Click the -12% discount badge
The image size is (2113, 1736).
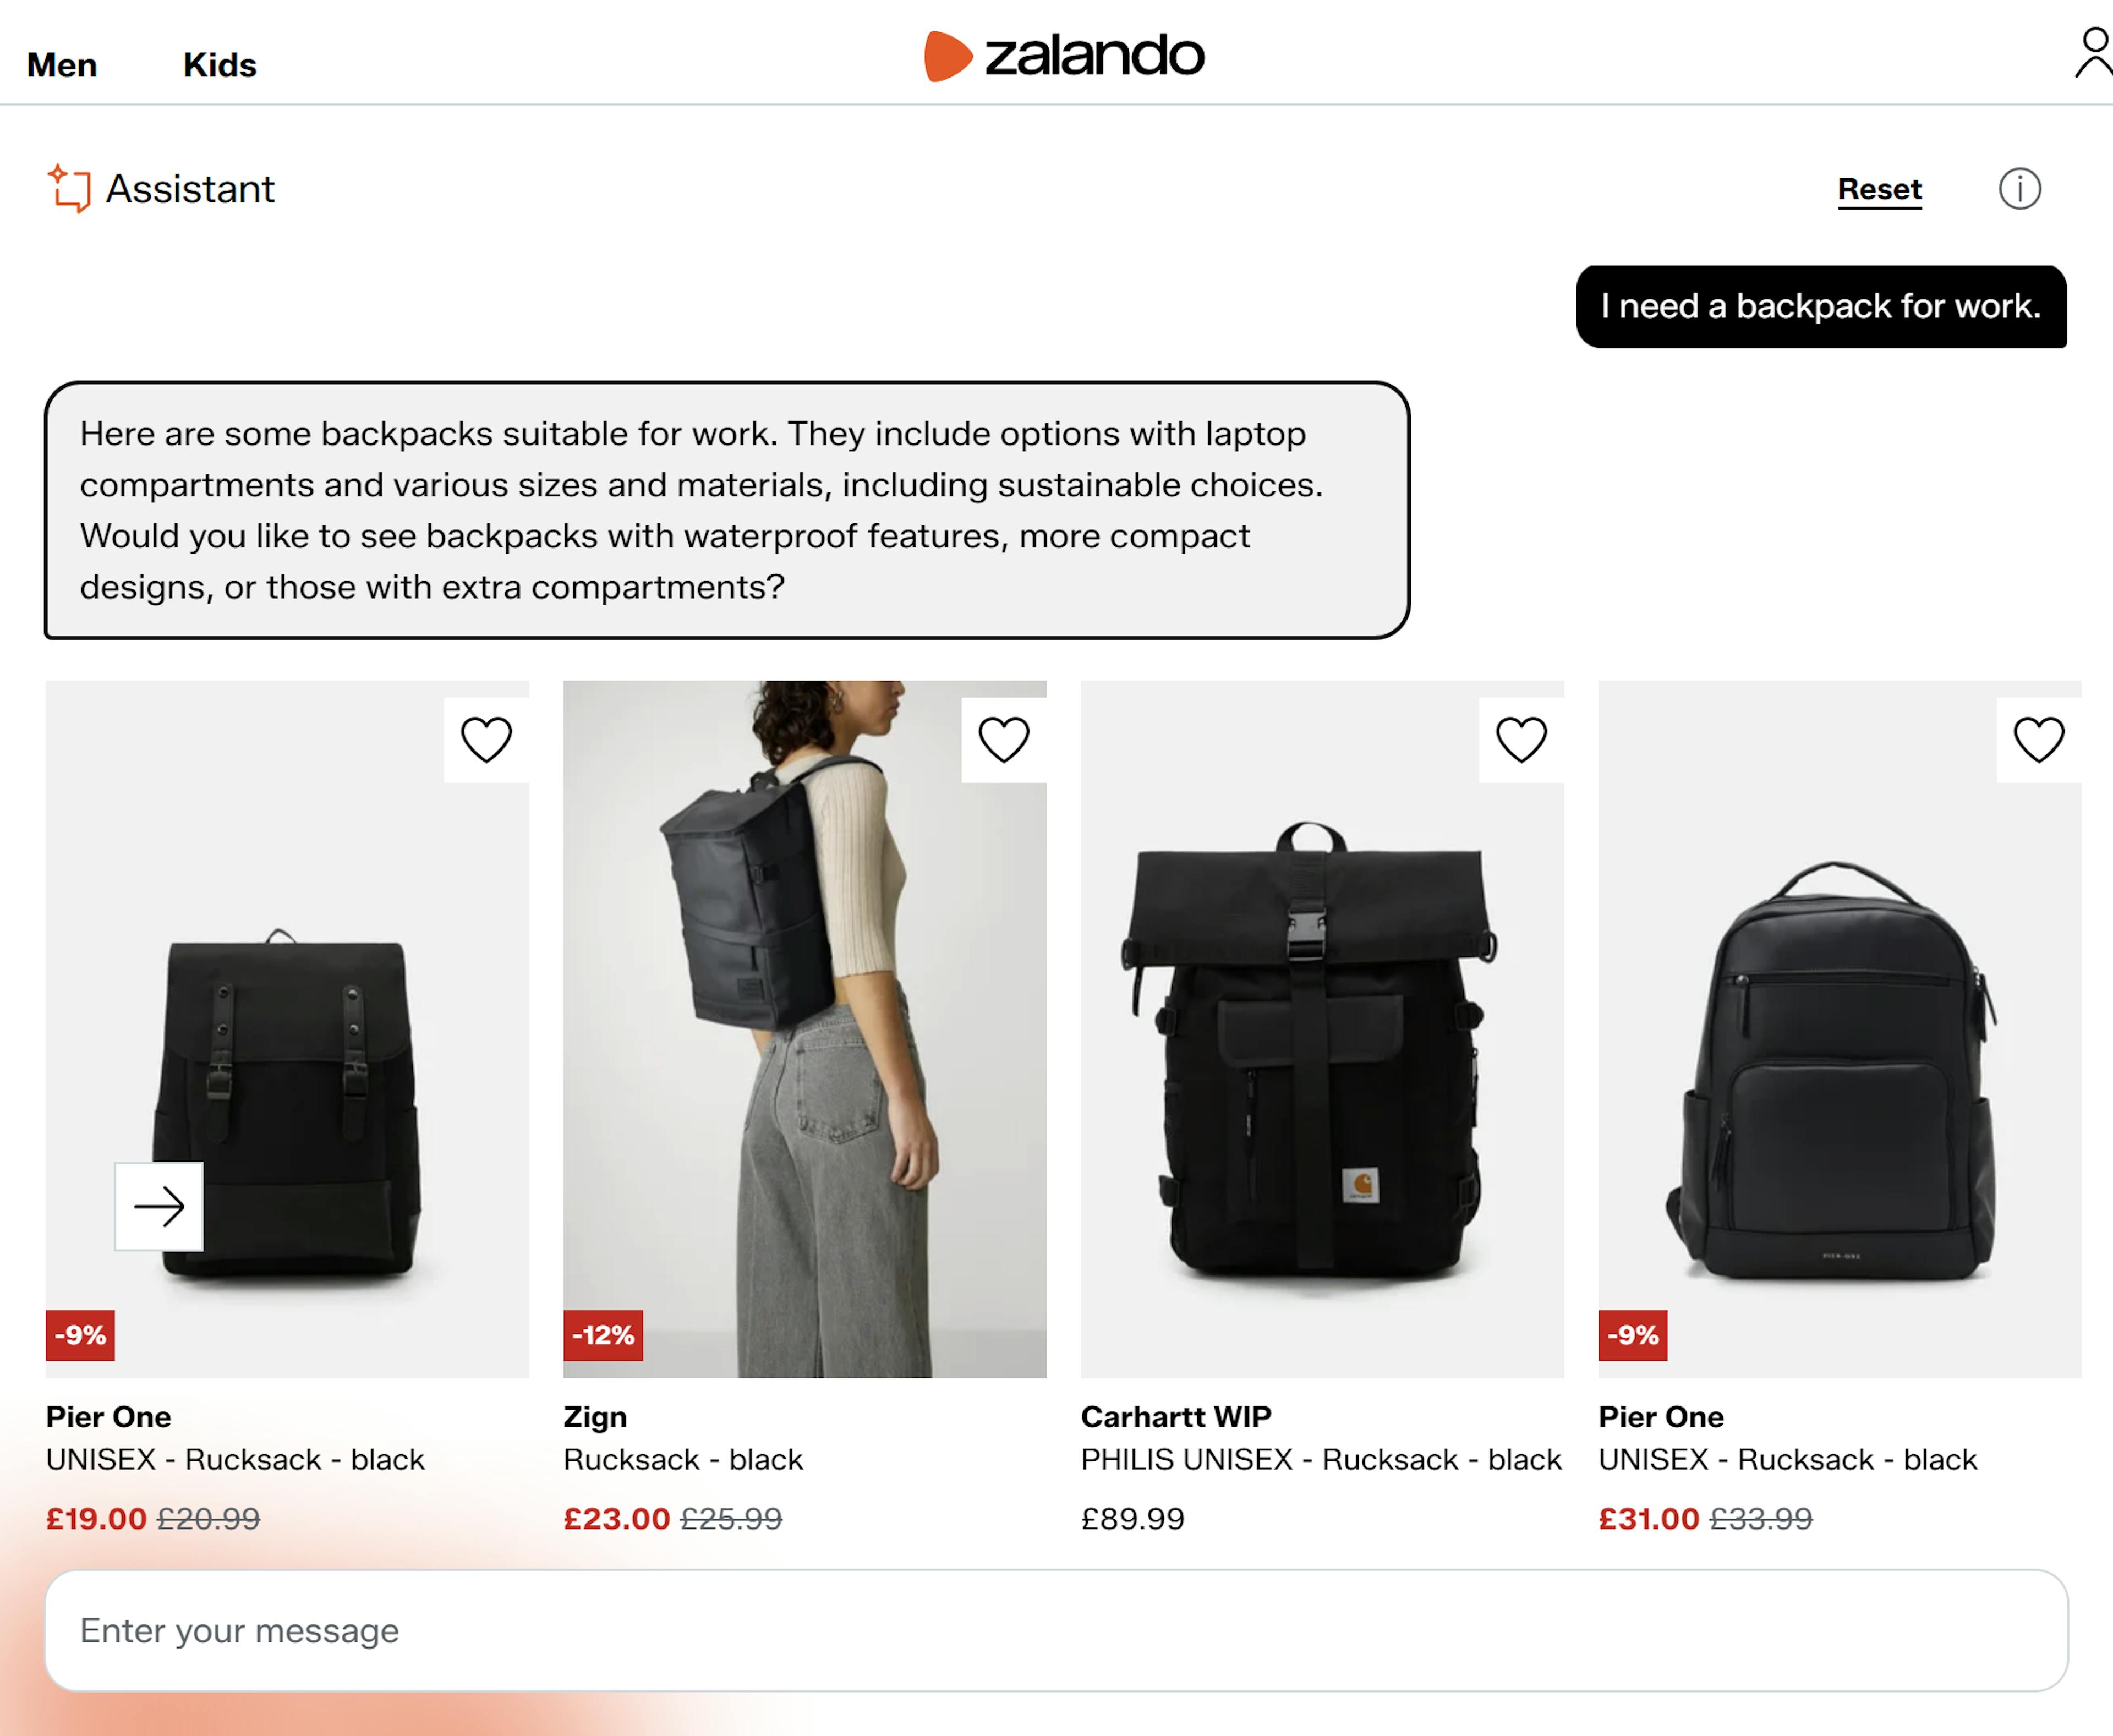click(603, 1335)
